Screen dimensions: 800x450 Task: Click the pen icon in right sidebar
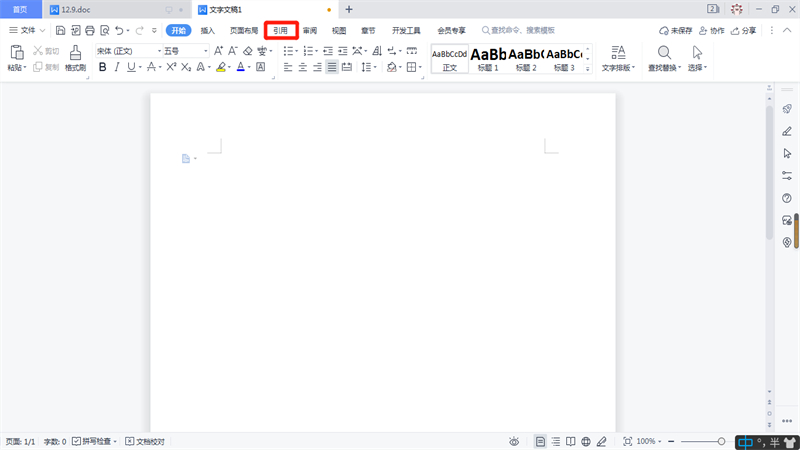click(787, 131)
